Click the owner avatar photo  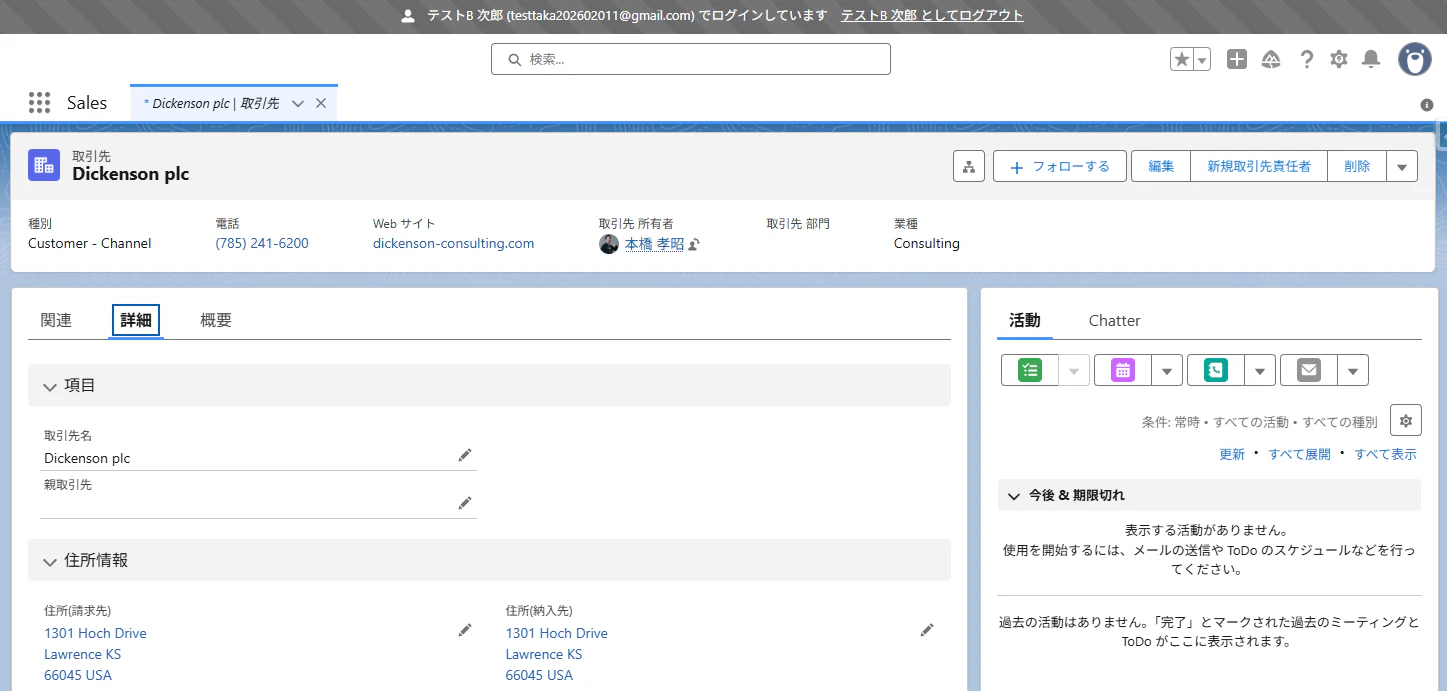pos(609,244)
